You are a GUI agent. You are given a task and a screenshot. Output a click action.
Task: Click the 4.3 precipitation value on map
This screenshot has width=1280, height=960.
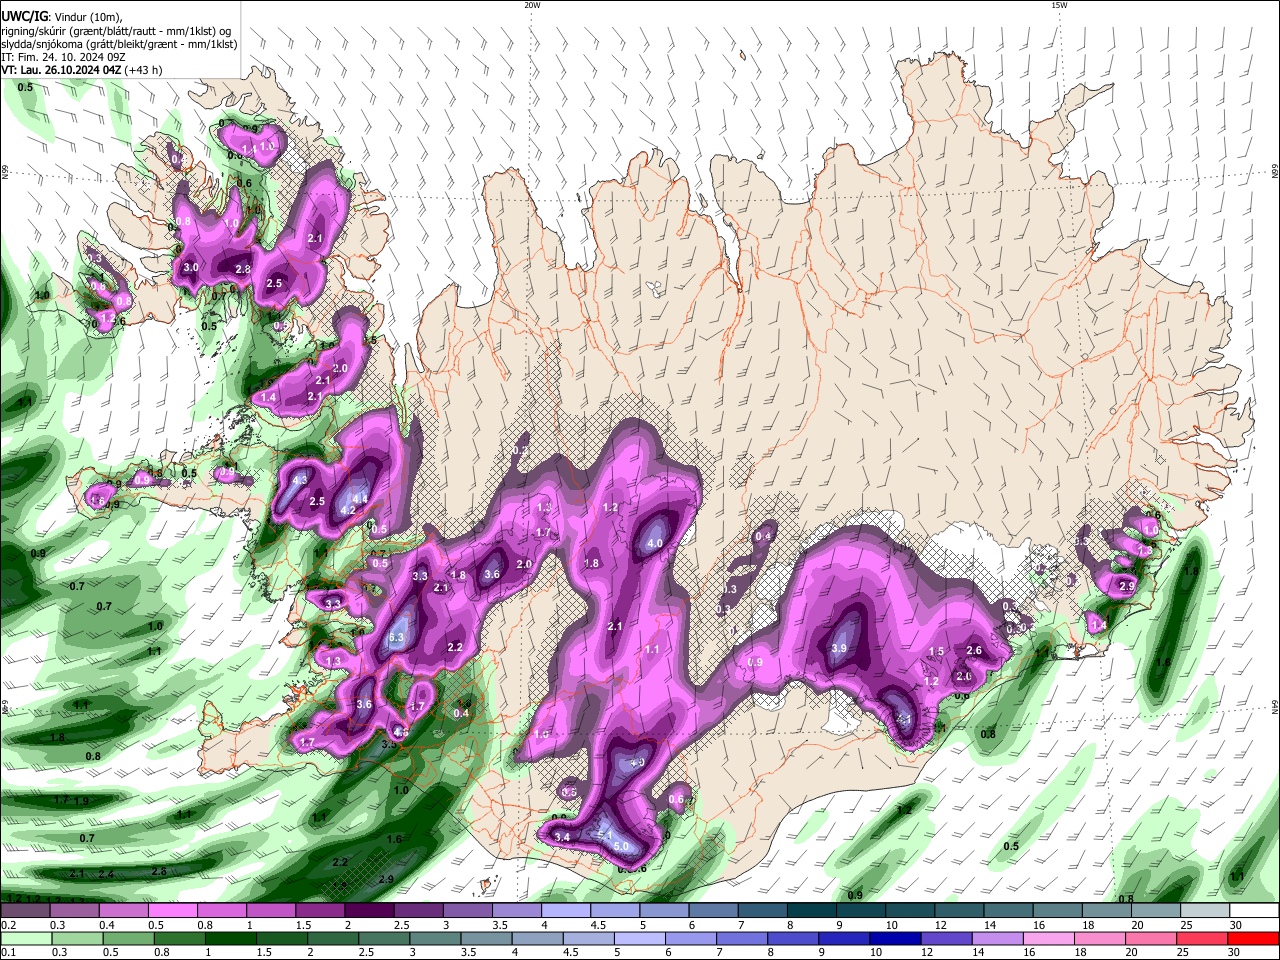tap(299, 480)
